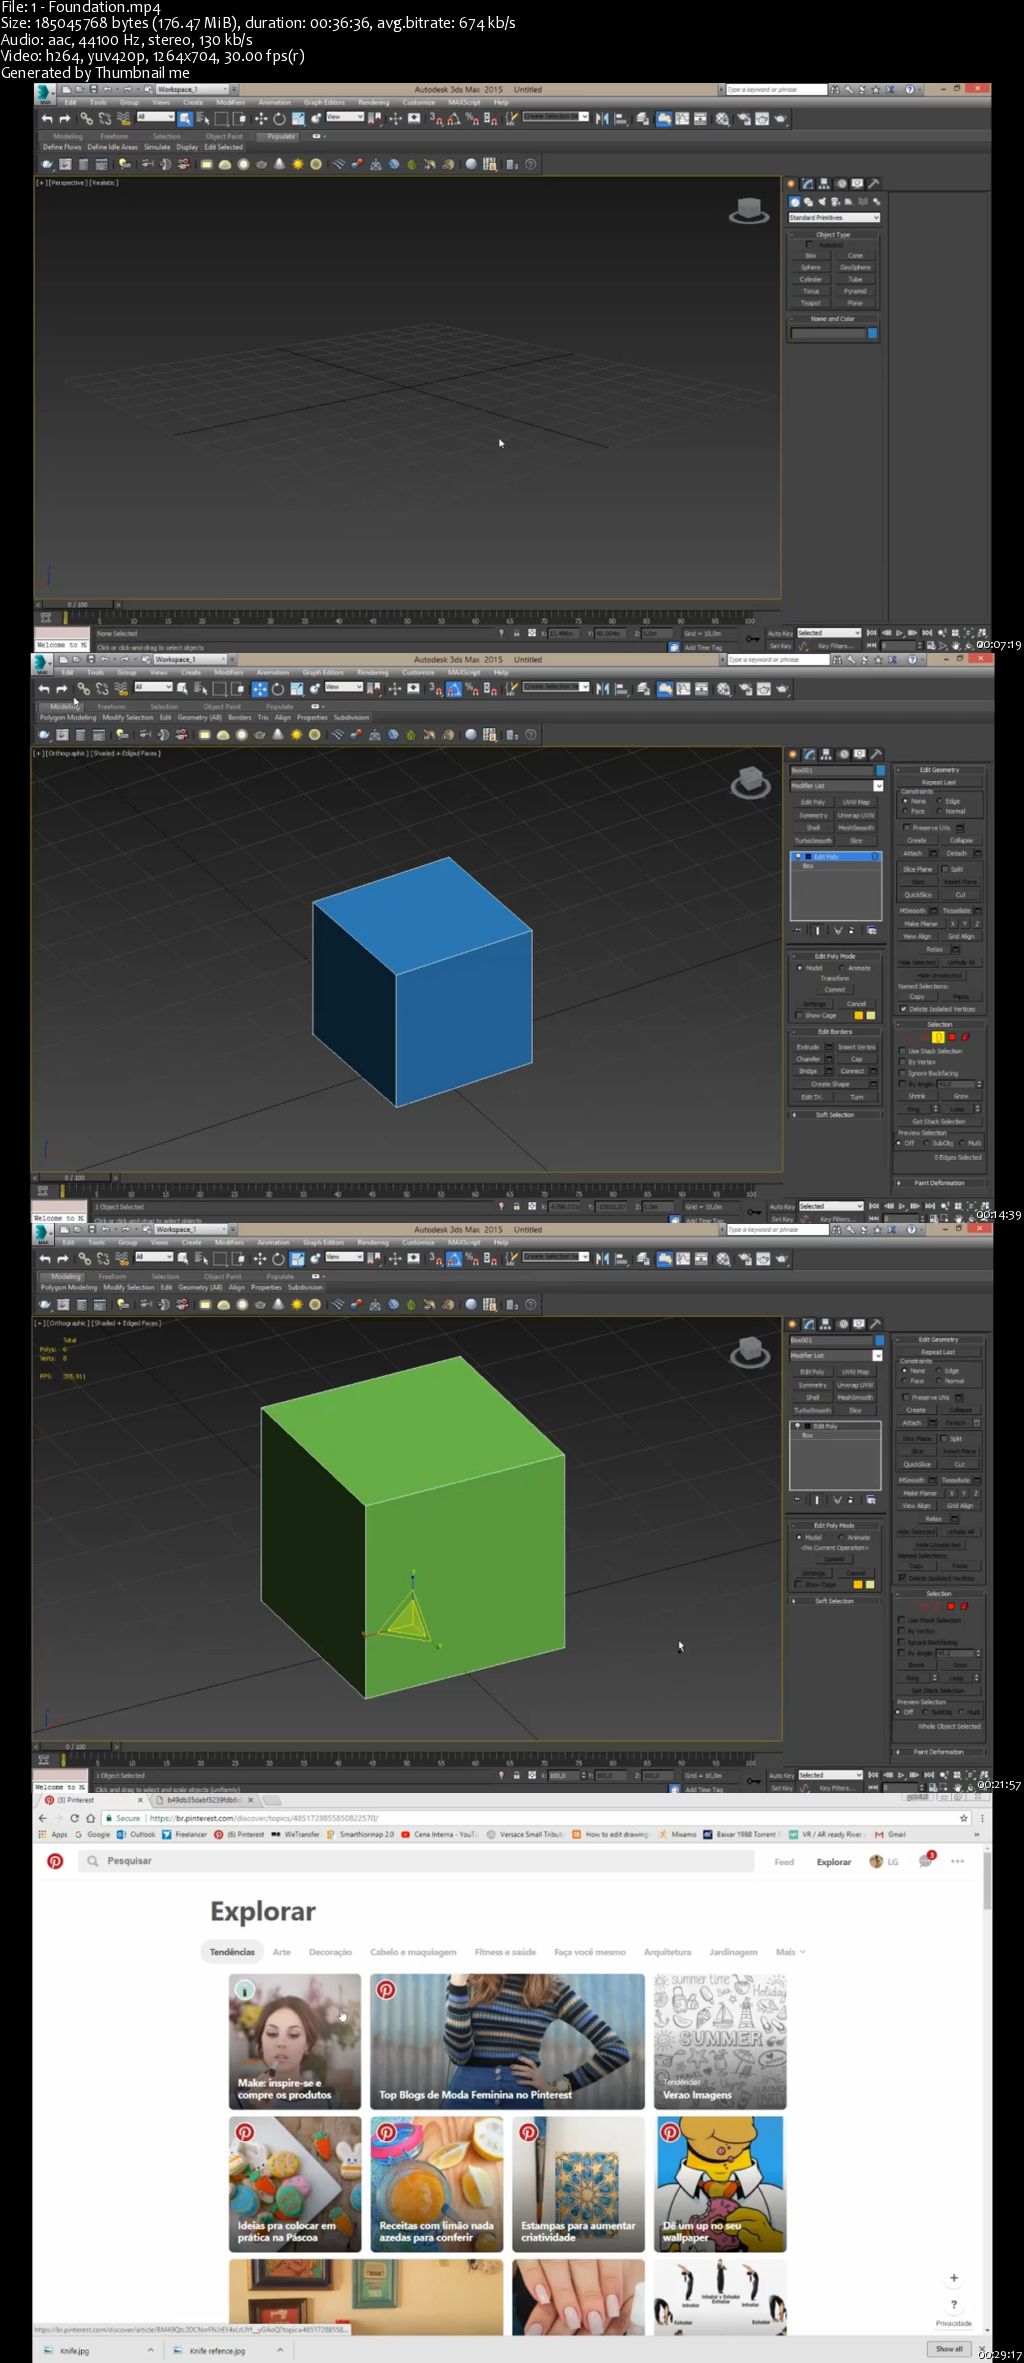The width and height of the screenshot is (1024, 2363).
Task: Select the Cameras category icon in empty-scene frame
Action: click(835, 201)
